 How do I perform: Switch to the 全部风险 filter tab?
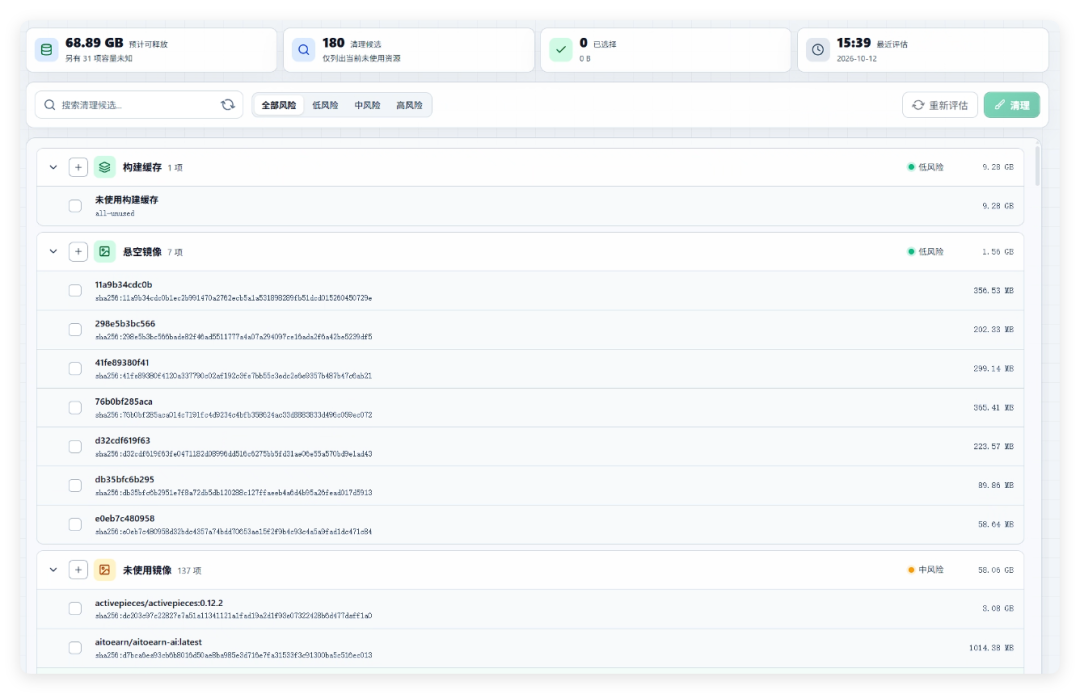tap(278, 105)
